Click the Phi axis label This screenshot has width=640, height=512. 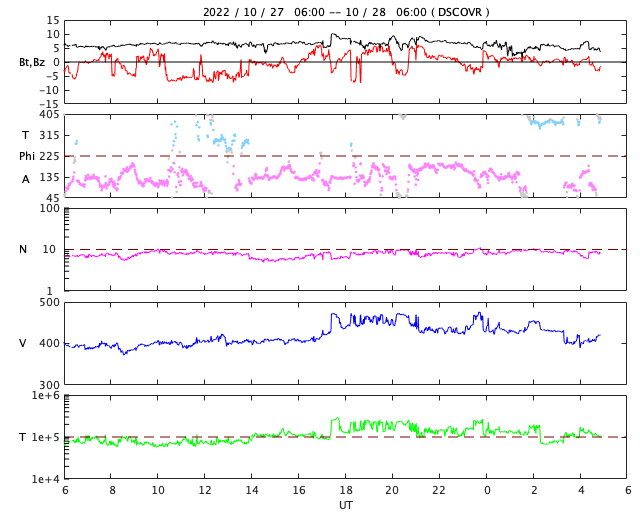[x=27, y=156]
